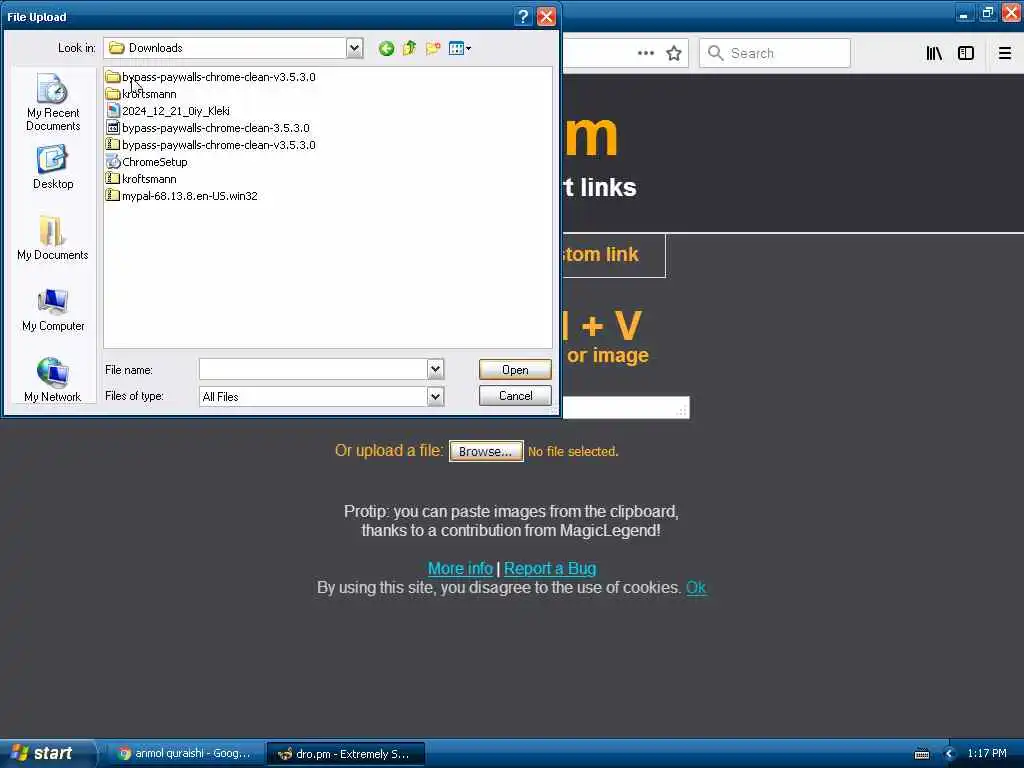Open My Computer in places bar
Screen dimensions: 1024x768
53,310
